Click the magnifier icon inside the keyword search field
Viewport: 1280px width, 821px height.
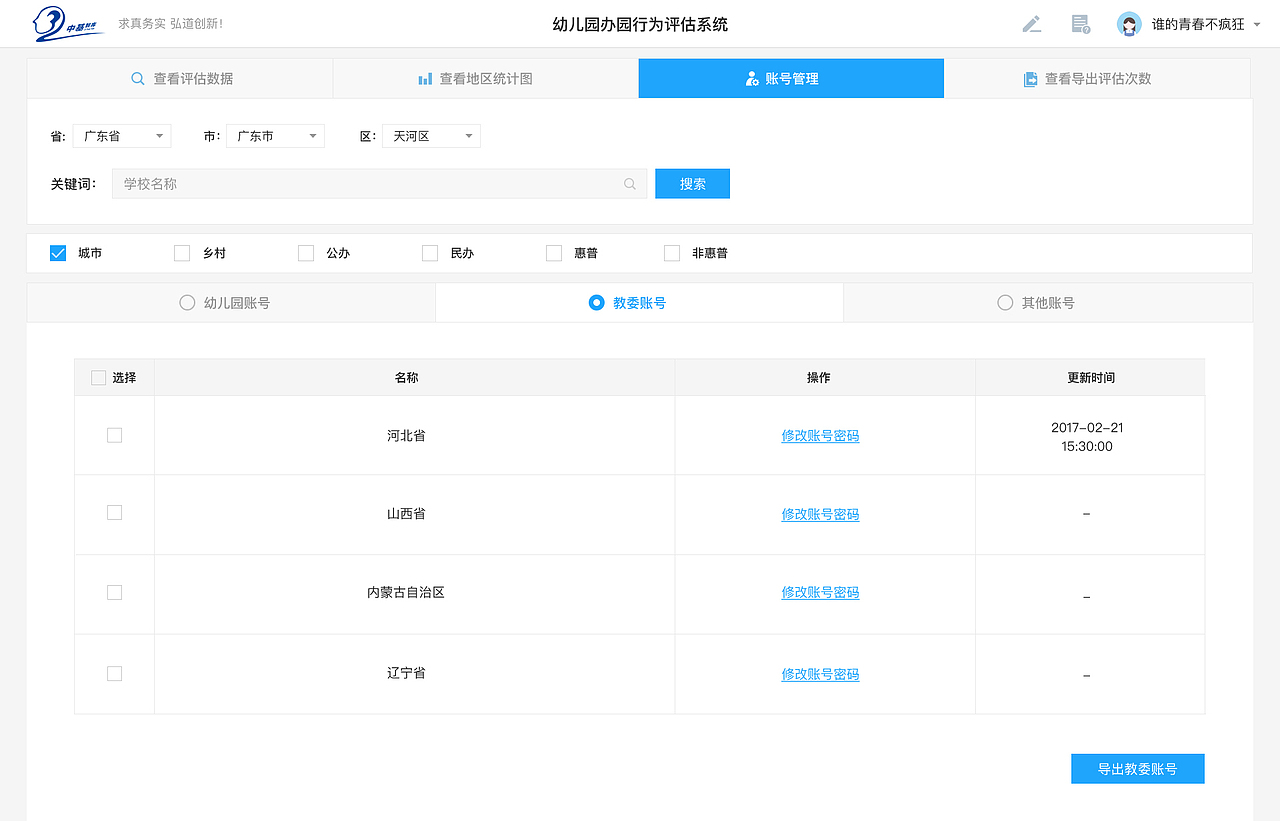pos(629,183)
